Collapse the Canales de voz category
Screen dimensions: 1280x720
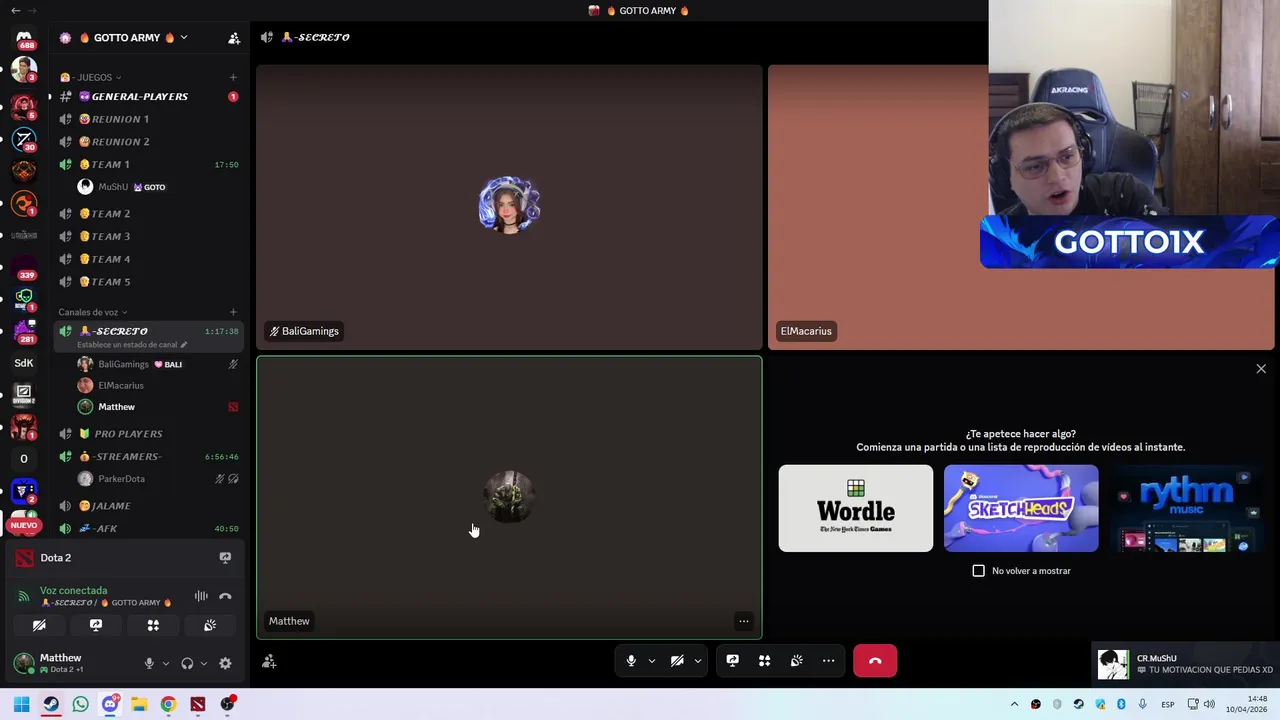tap(93, 312)
